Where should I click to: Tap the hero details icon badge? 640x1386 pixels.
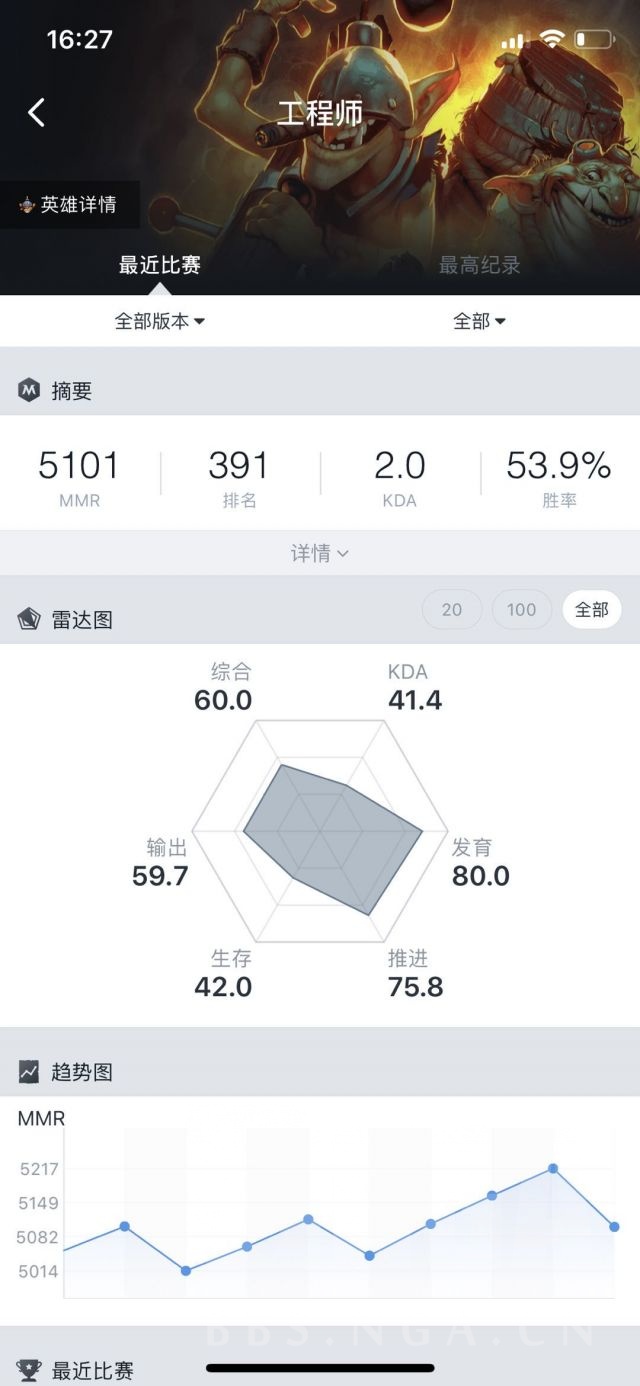coord(27,205)
